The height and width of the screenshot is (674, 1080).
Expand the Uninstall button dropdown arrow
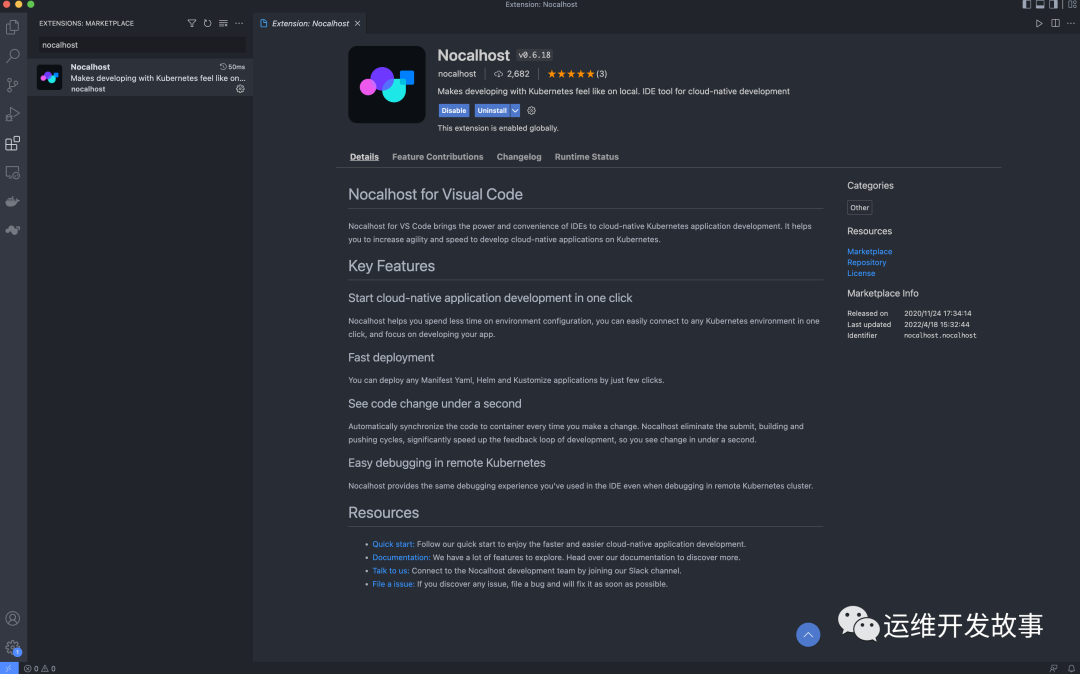(x=515, y=110)
